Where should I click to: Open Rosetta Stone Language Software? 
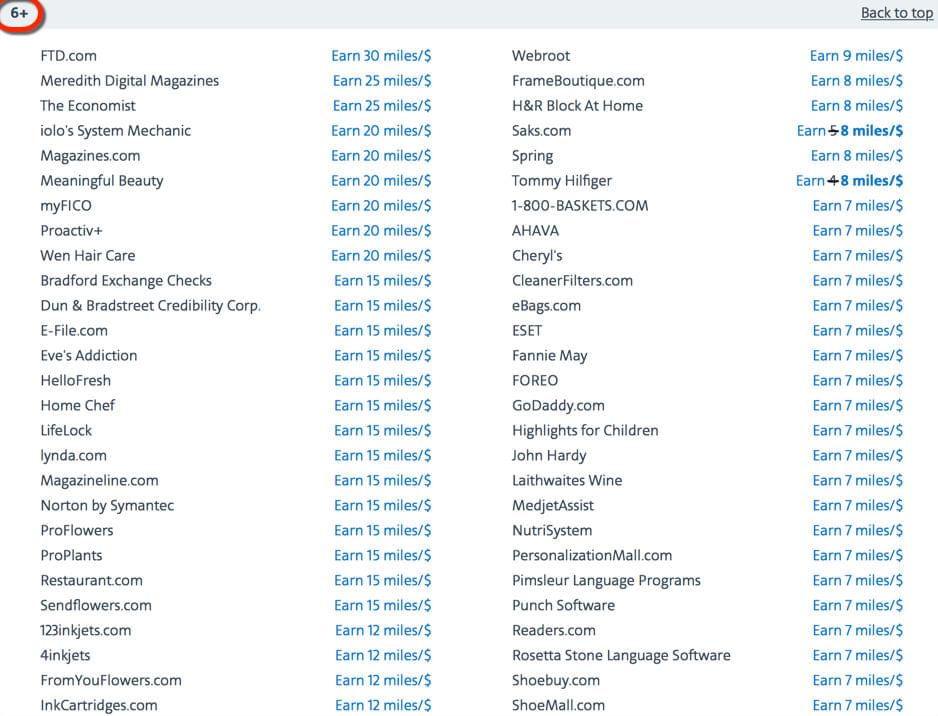point(621,656)
